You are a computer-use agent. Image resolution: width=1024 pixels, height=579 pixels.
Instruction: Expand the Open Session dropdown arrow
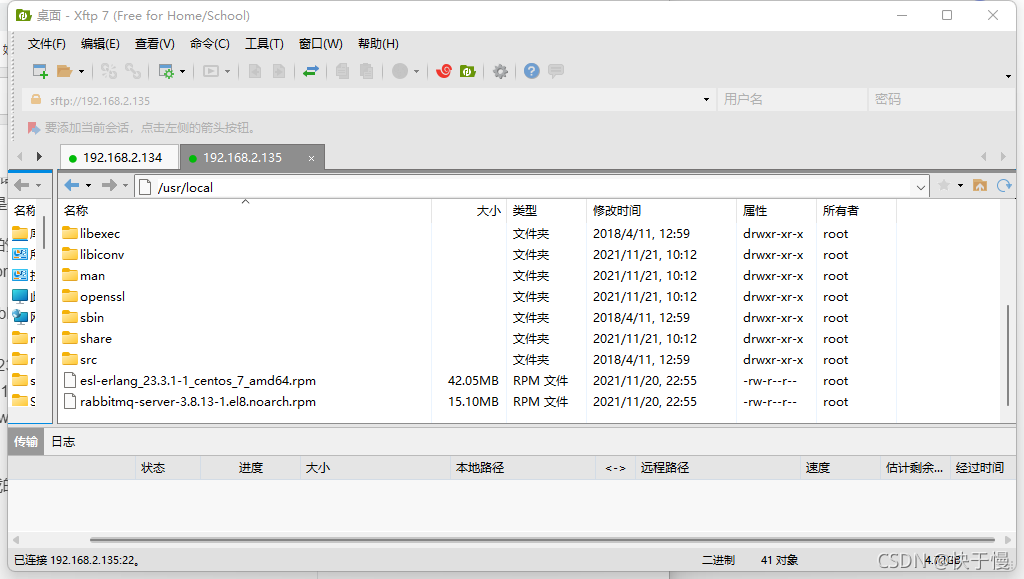(82, 72)
